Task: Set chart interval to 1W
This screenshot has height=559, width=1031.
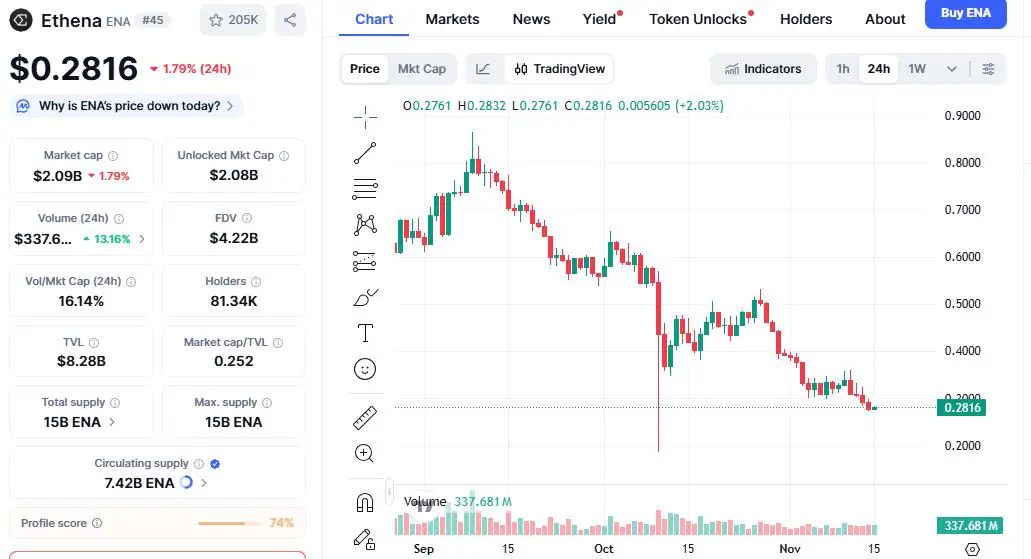Action: (917, 69)
